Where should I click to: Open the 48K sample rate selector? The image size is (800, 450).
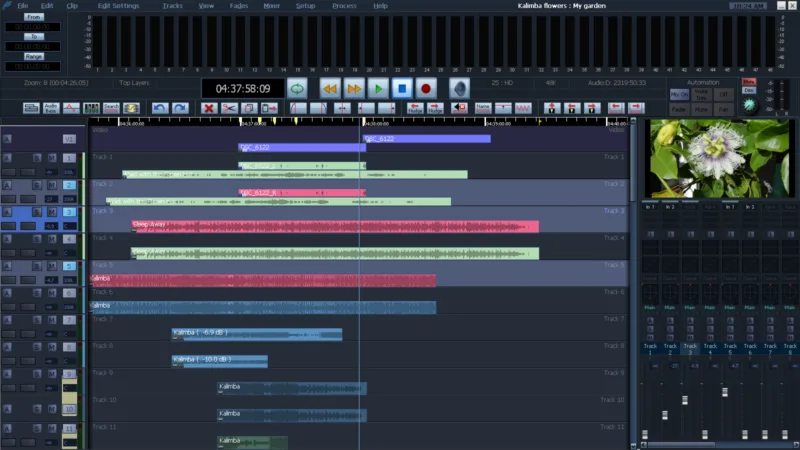click(x=551, y=83)
